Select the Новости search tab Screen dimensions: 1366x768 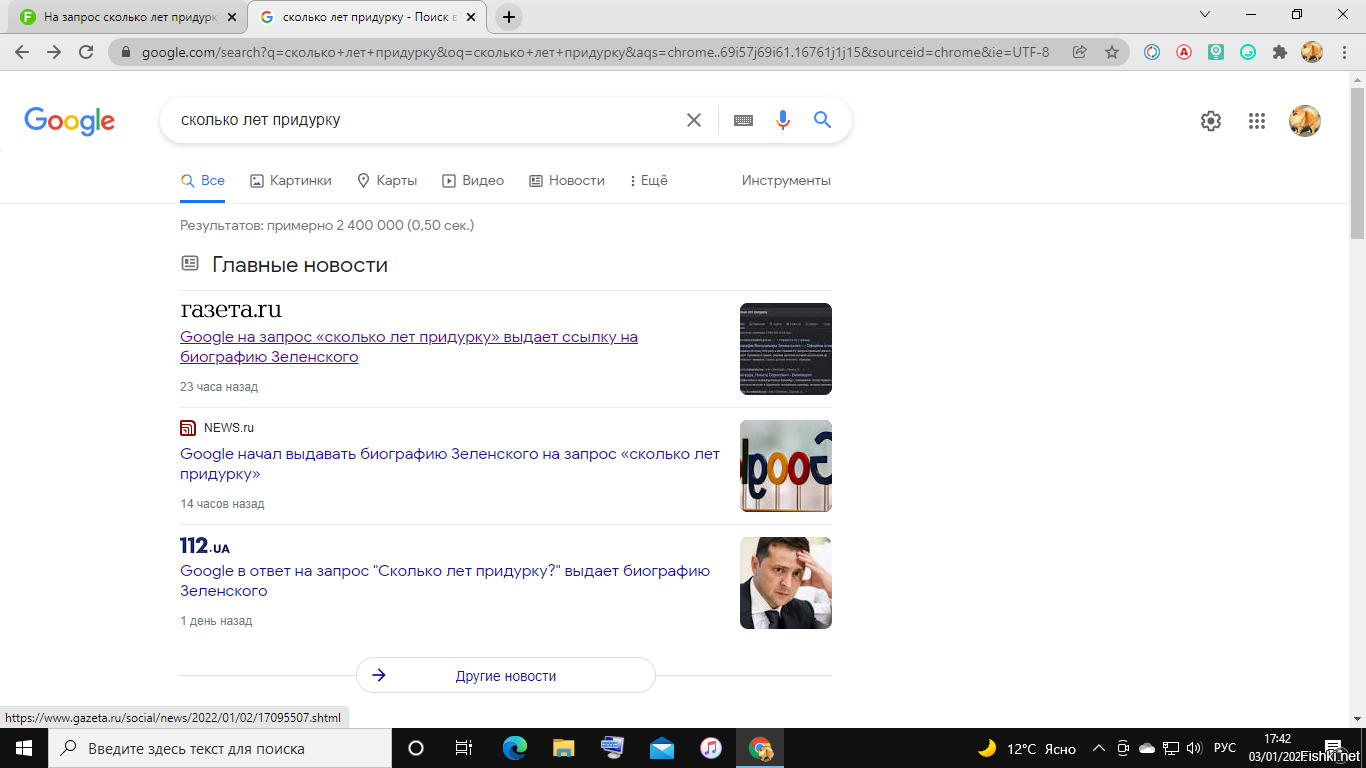(x=566, y=181)
